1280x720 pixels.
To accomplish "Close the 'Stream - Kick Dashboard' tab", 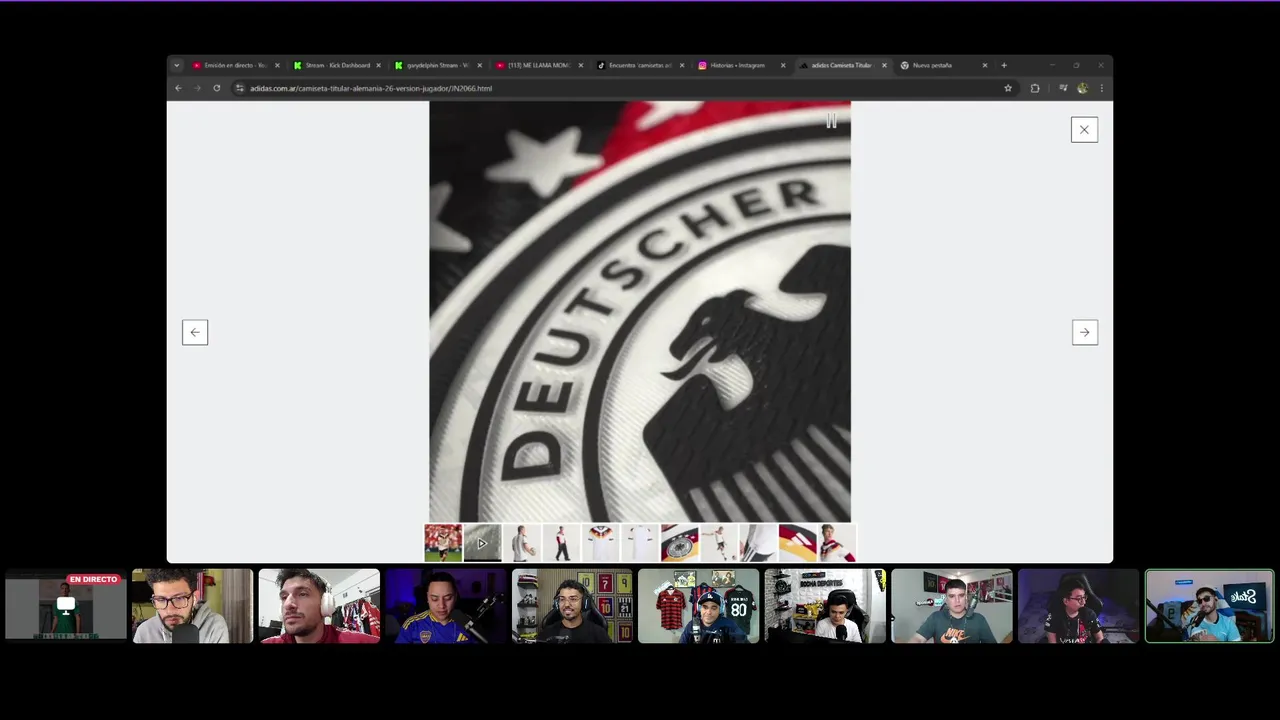I will (x=378, y=65).
